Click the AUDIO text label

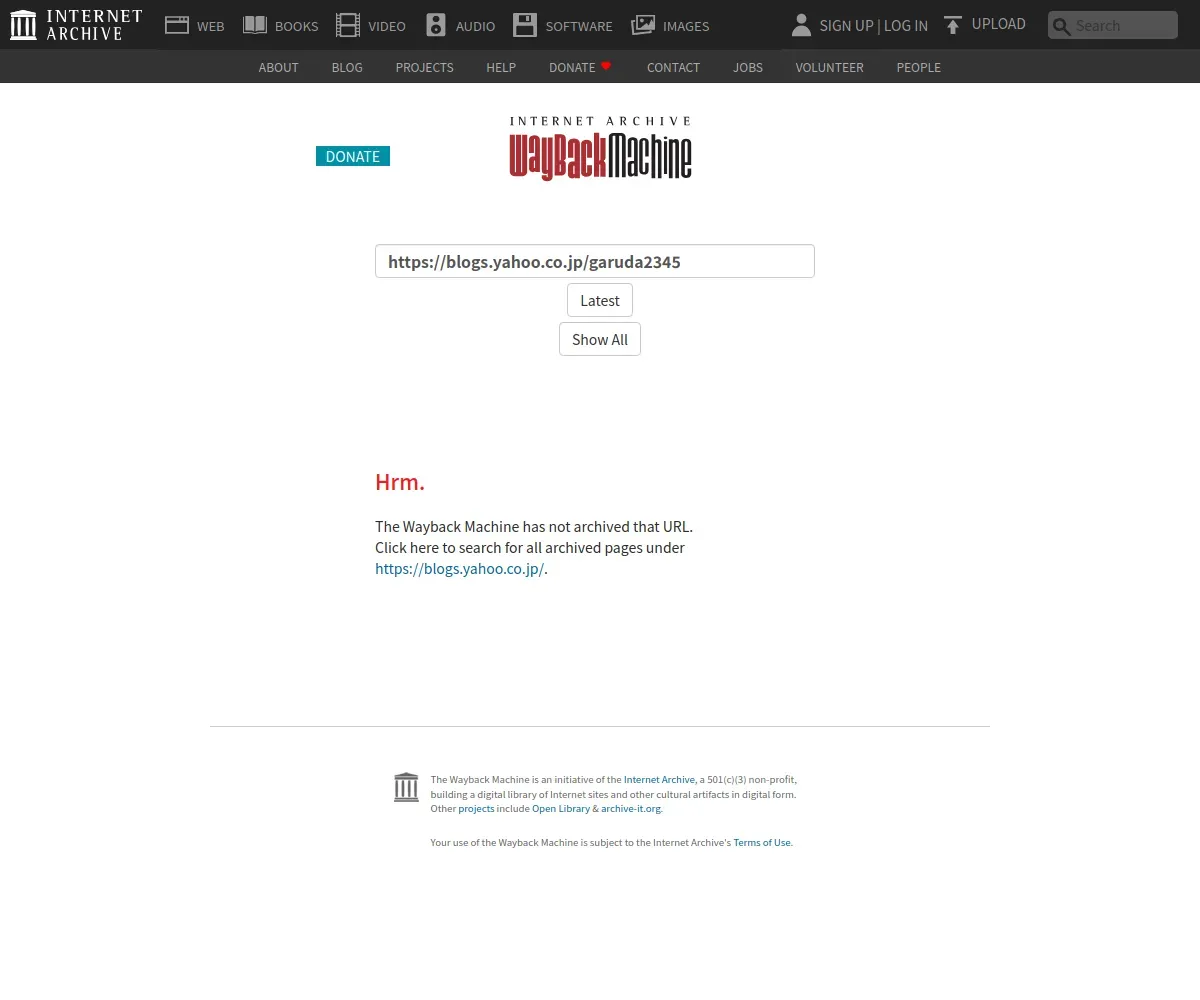pyautogui.click(x=475, y=26)
